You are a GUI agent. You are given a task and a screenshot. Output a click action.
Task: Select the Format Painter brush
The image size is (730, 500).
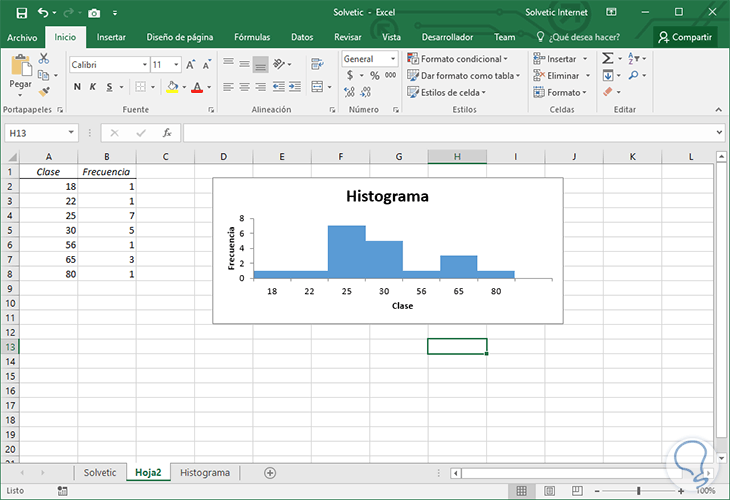43,91
